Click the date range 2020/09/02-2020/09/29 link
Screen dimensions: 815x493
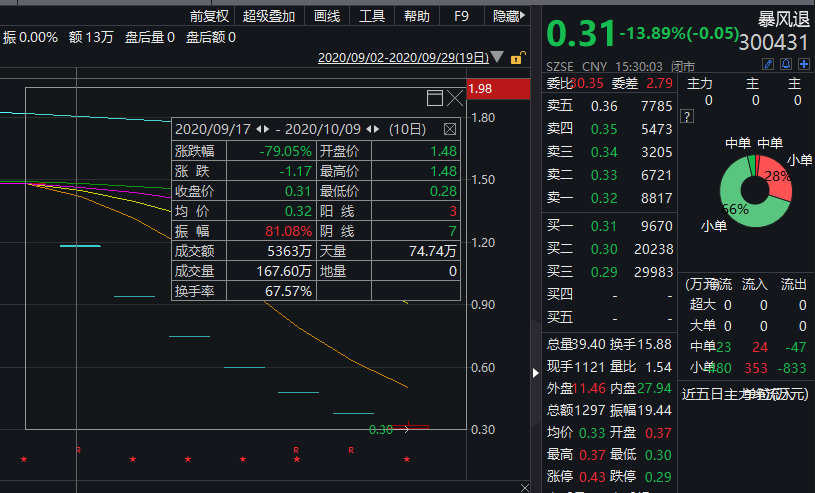403,57
